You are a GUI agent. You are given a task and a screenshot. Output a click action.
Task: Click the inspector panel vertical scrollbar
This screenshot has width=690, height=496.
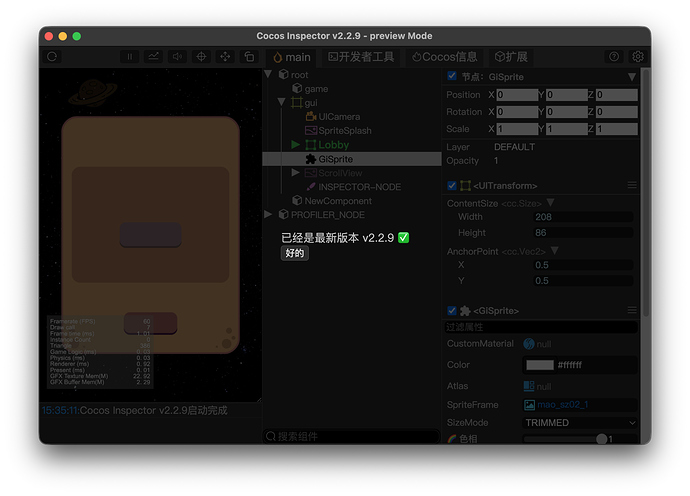[646, 192]
